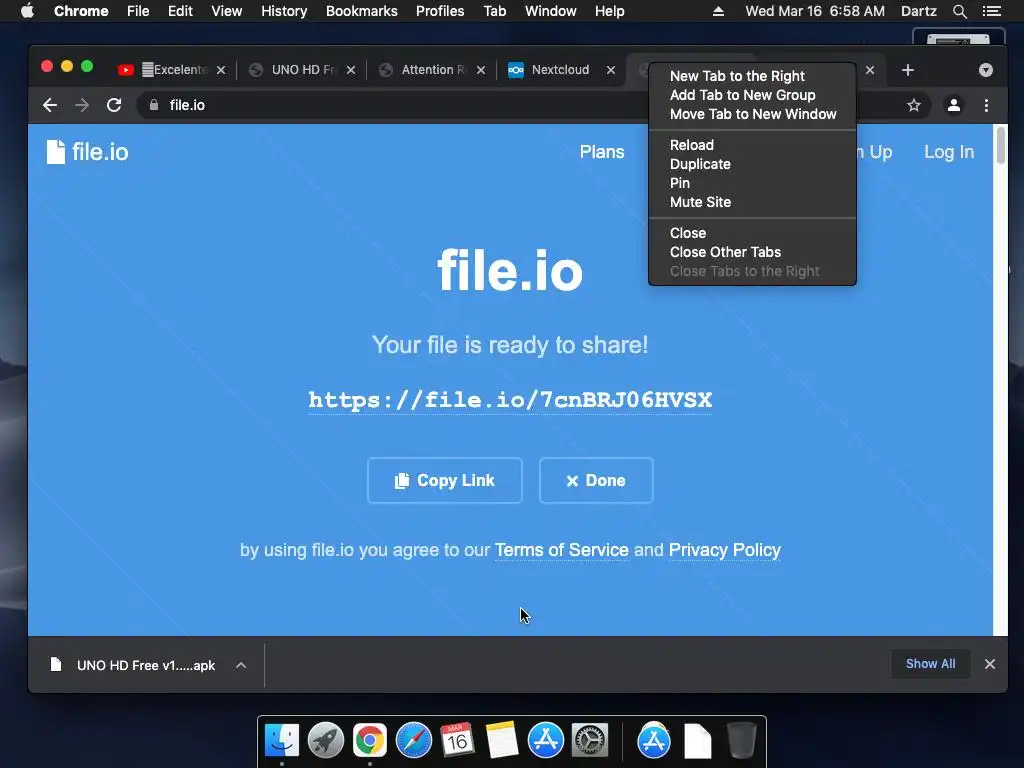The height and width of the screenshot is (768, 1024).
Task: Open the downloaded UNO HD Free apk item
Action: tap(133, 665)
